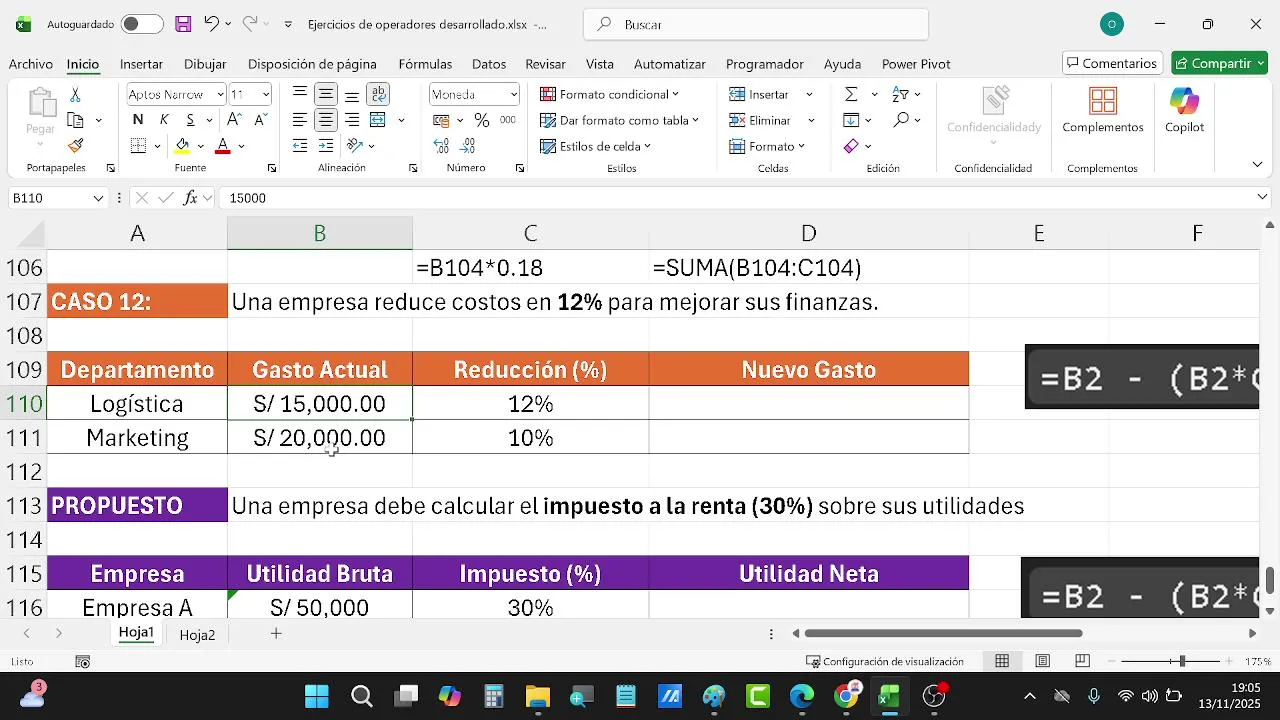Toggle center horizontal alignment
The image size is (1280, 720).
coord(326,120)
